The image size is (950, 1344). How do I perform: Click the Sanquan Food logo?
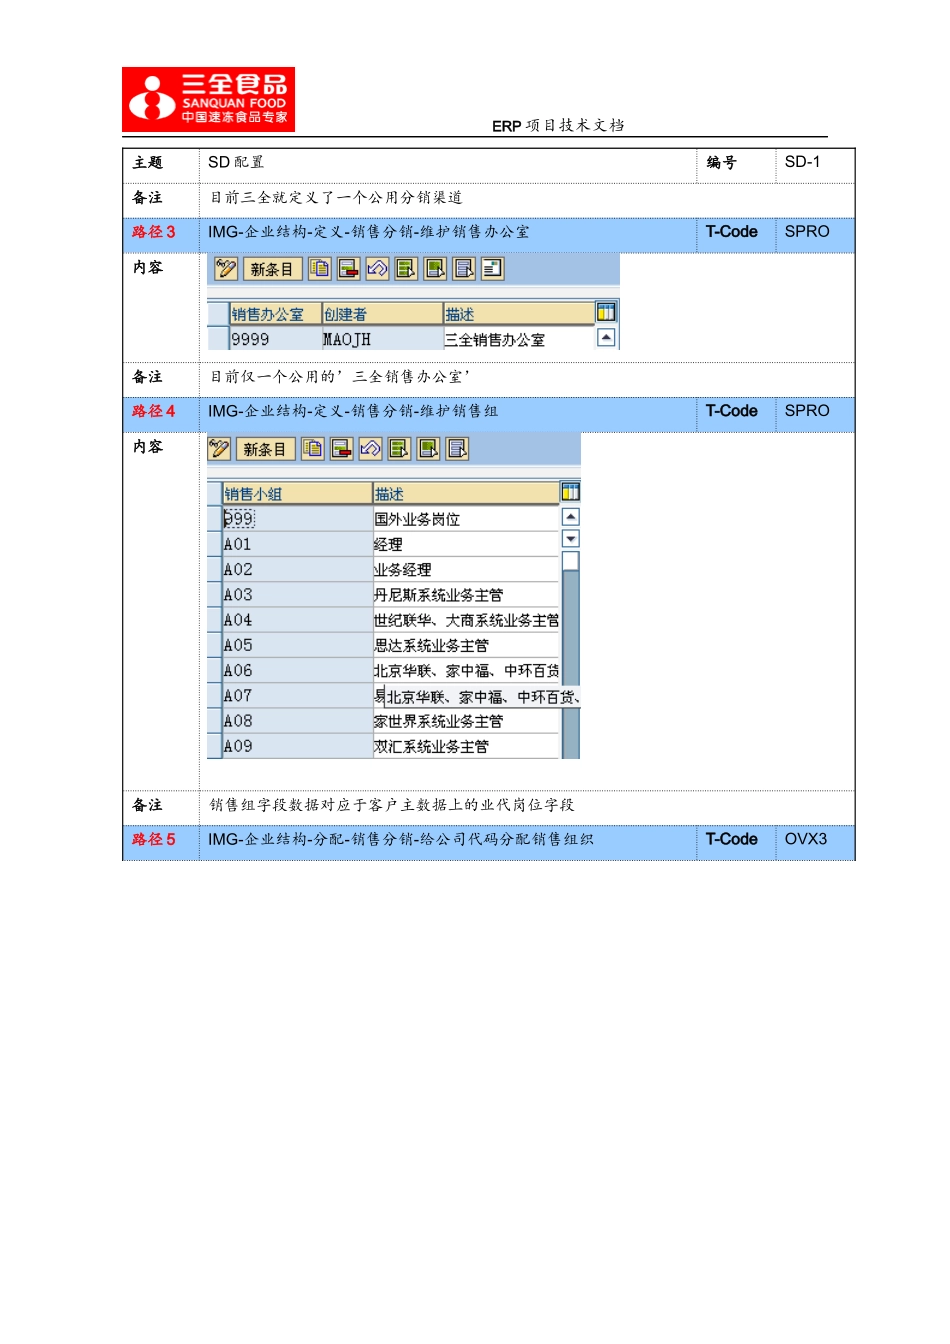[x=208, y=99]
